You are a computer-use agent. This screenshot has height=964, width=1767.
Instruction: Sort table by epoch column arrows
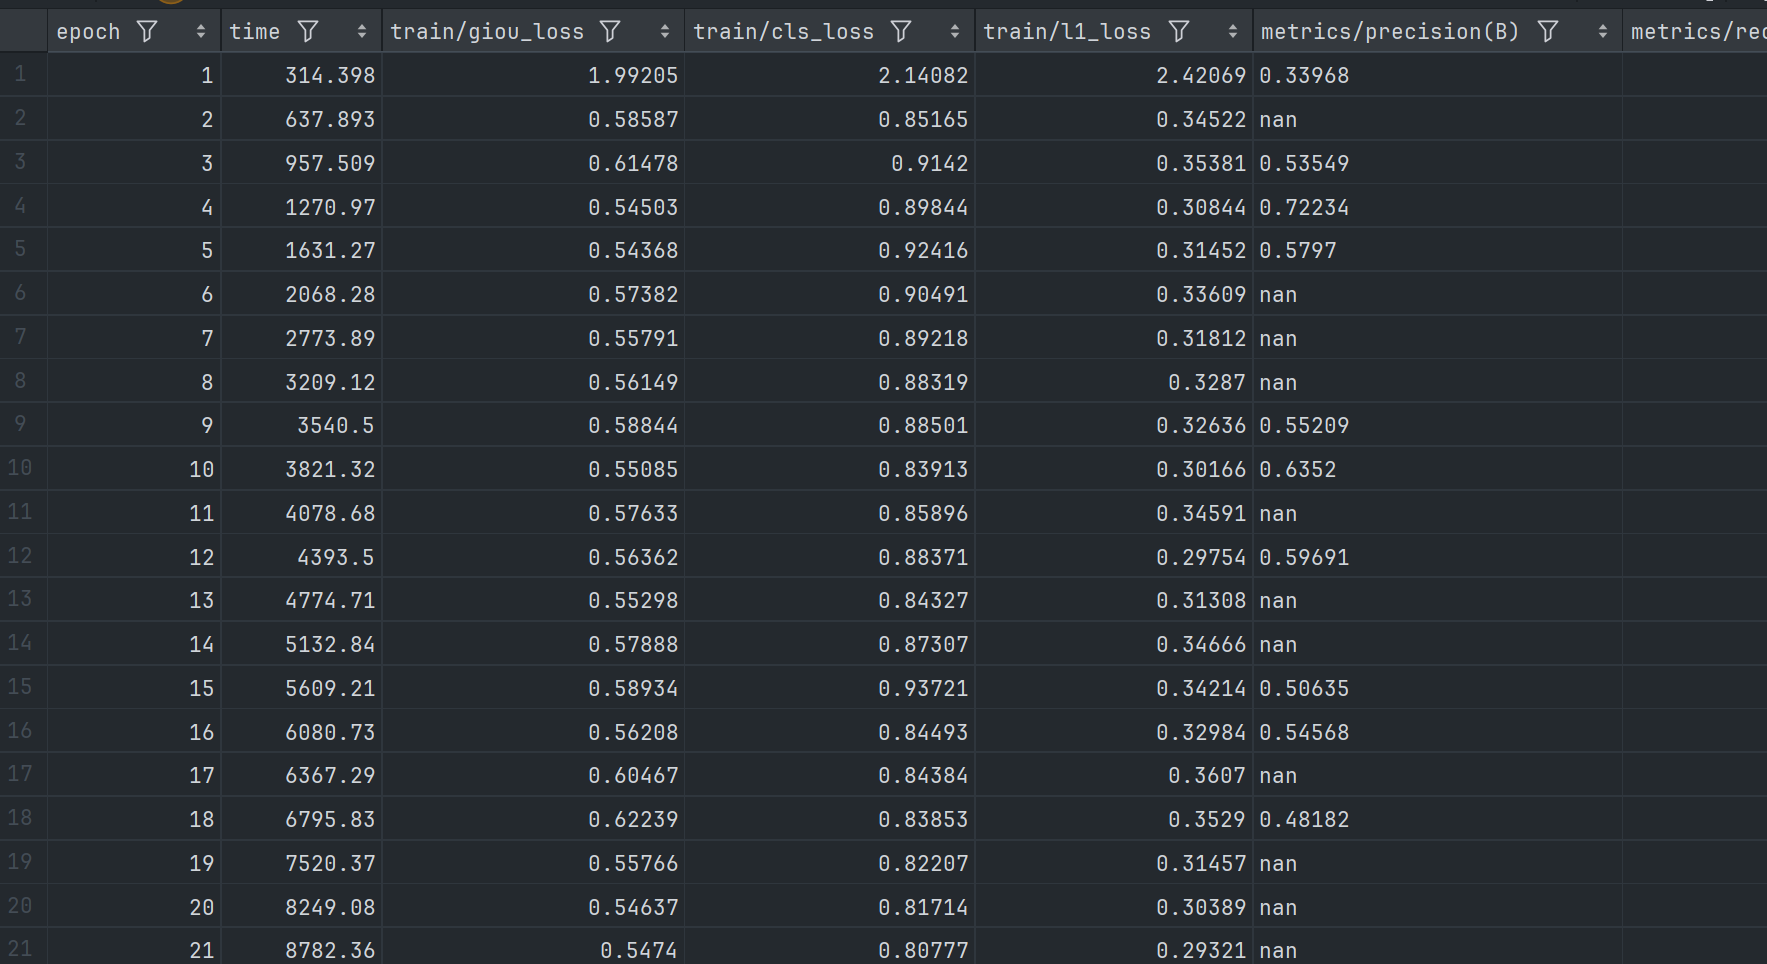(x=201, y=32)
